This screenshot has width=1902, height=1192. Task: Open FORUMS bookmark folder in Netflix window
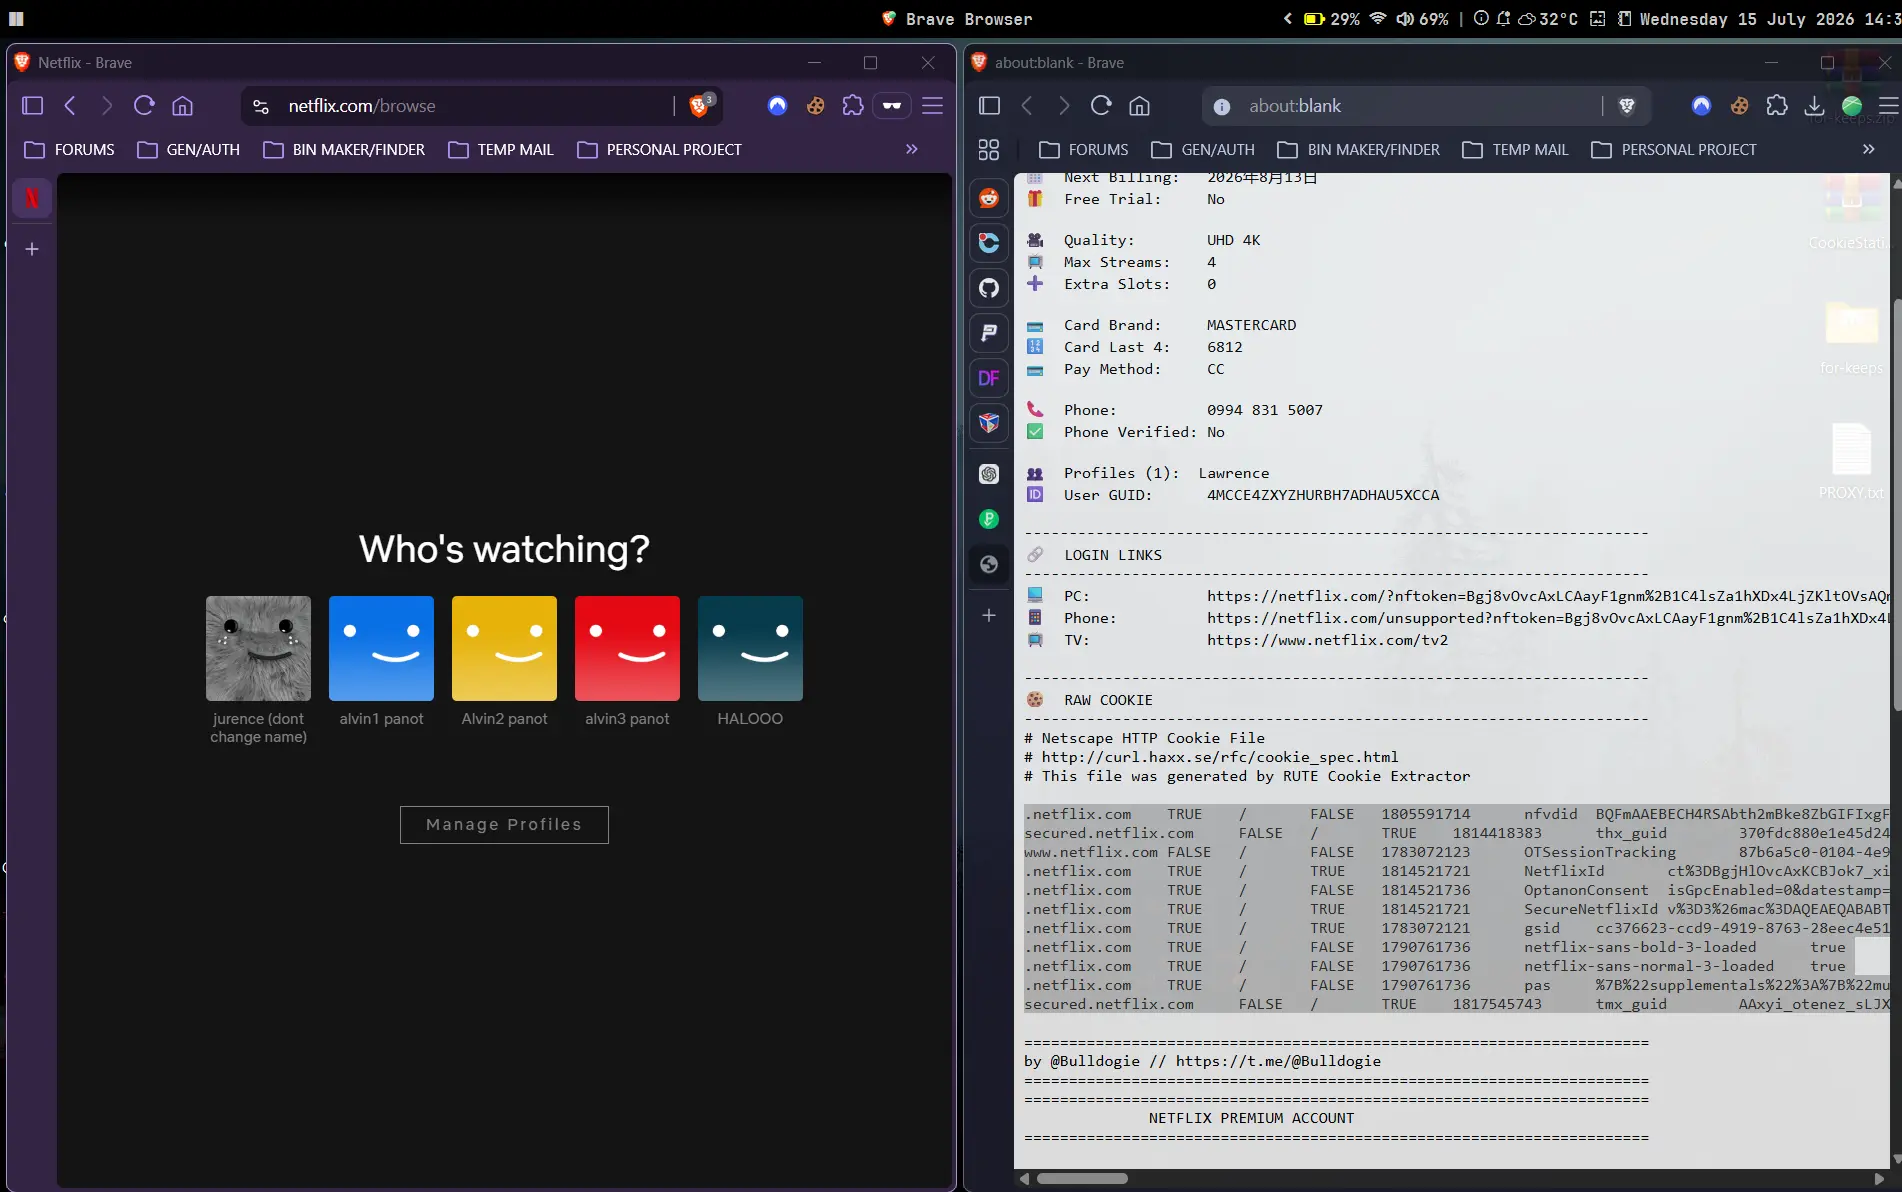[x=69, y=149]
